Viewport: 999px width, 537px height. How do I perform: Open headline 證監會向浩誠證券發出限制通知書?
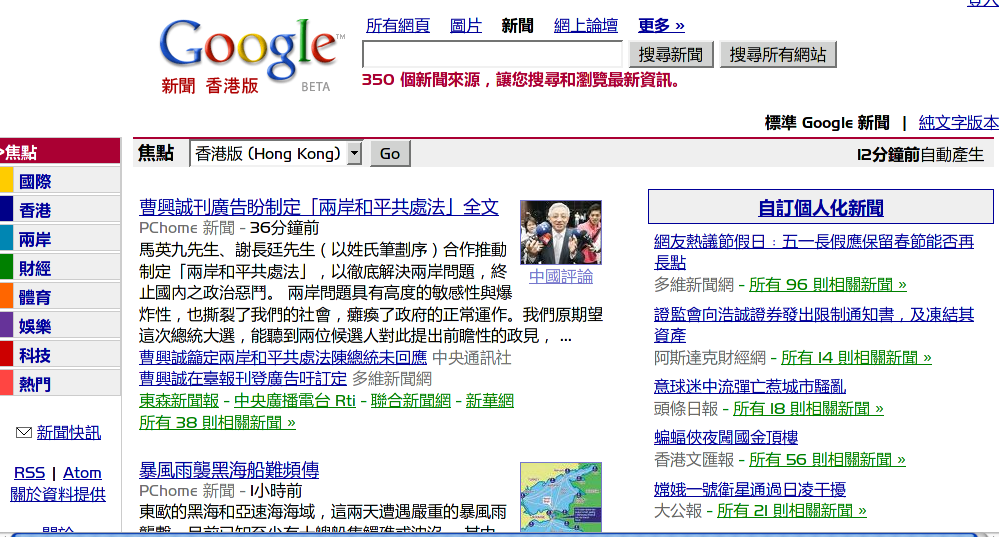click(x=814, y=325)
